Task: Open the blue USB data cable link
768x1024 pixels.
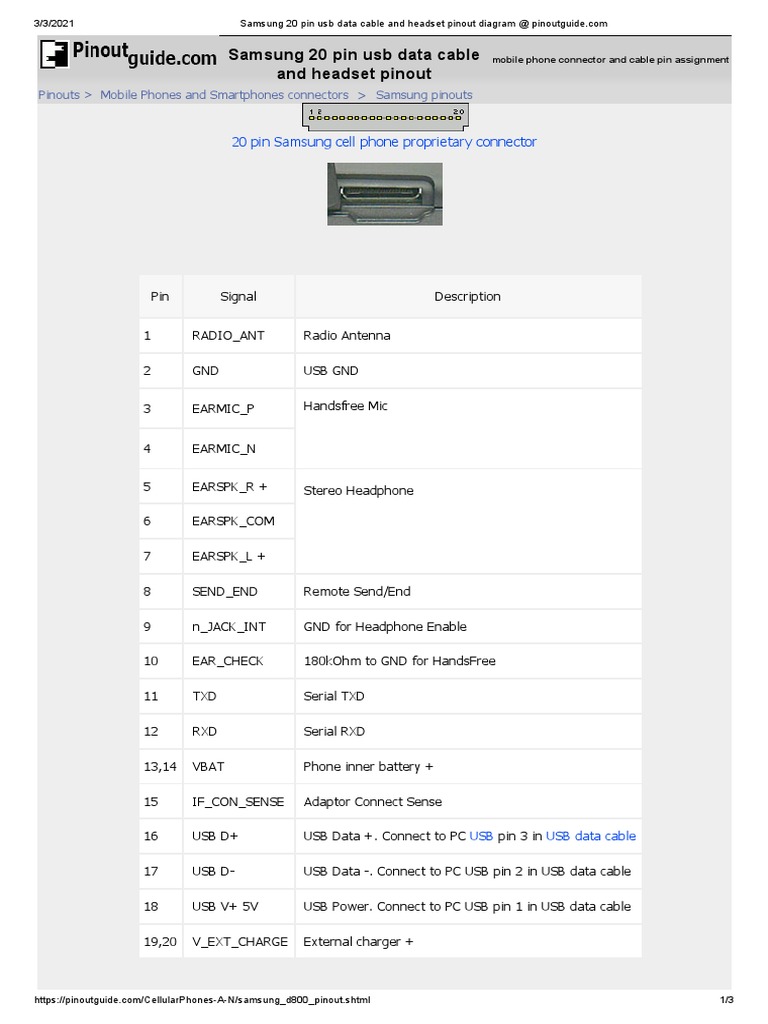Action: pyautogui.click(x=591, y=836)
